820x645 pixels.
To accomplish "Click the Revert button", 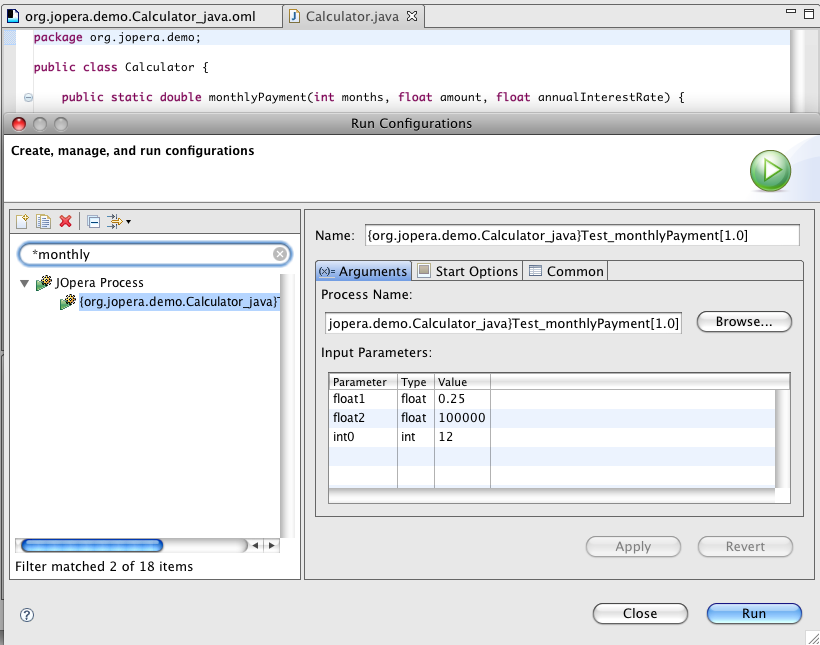I will pyautogui.click(x=745, y=547).
